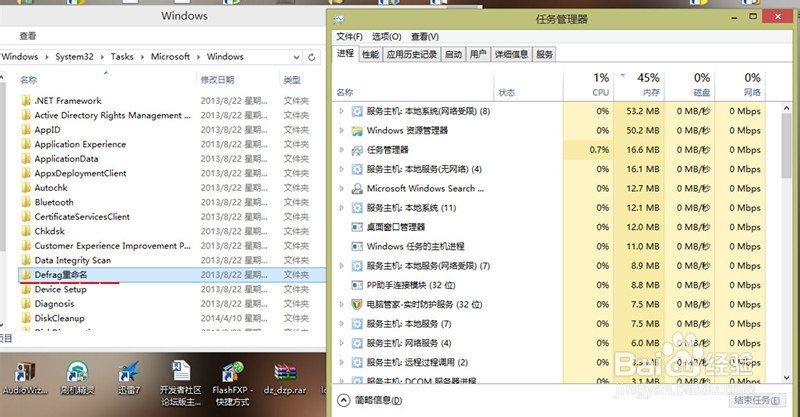Click the Microsoft breadcrumb in address bar

pyautogui.click(x=170, y=57)
